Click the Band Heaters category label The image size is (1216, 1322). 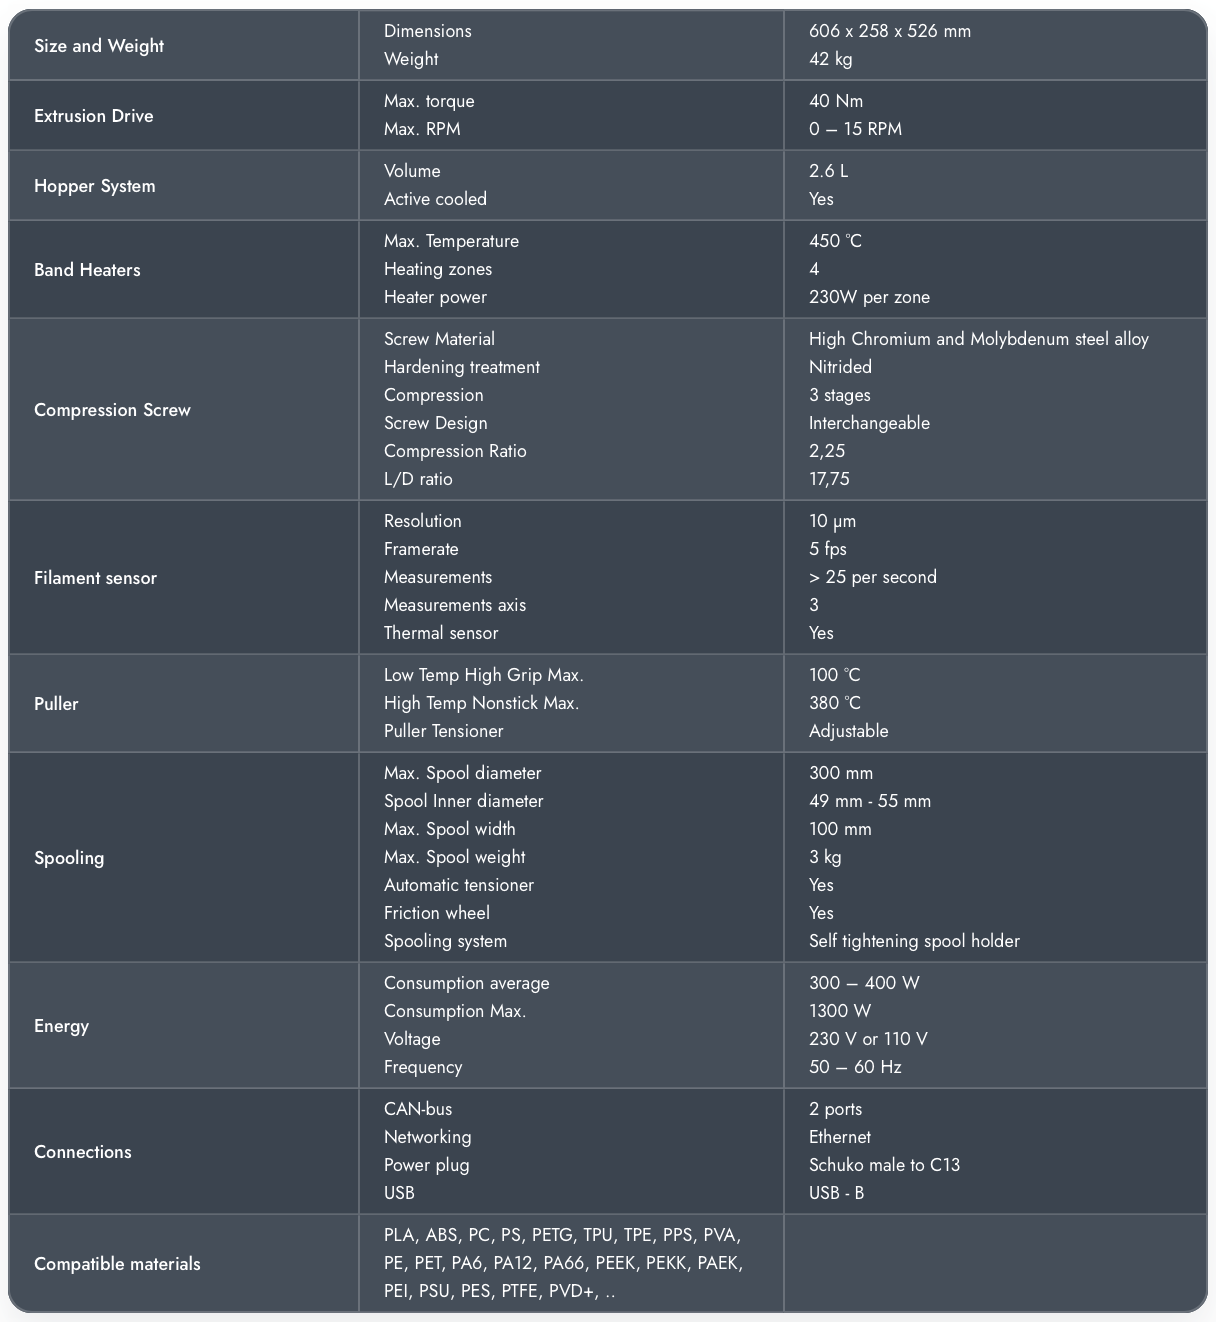[x=87, y=270]
